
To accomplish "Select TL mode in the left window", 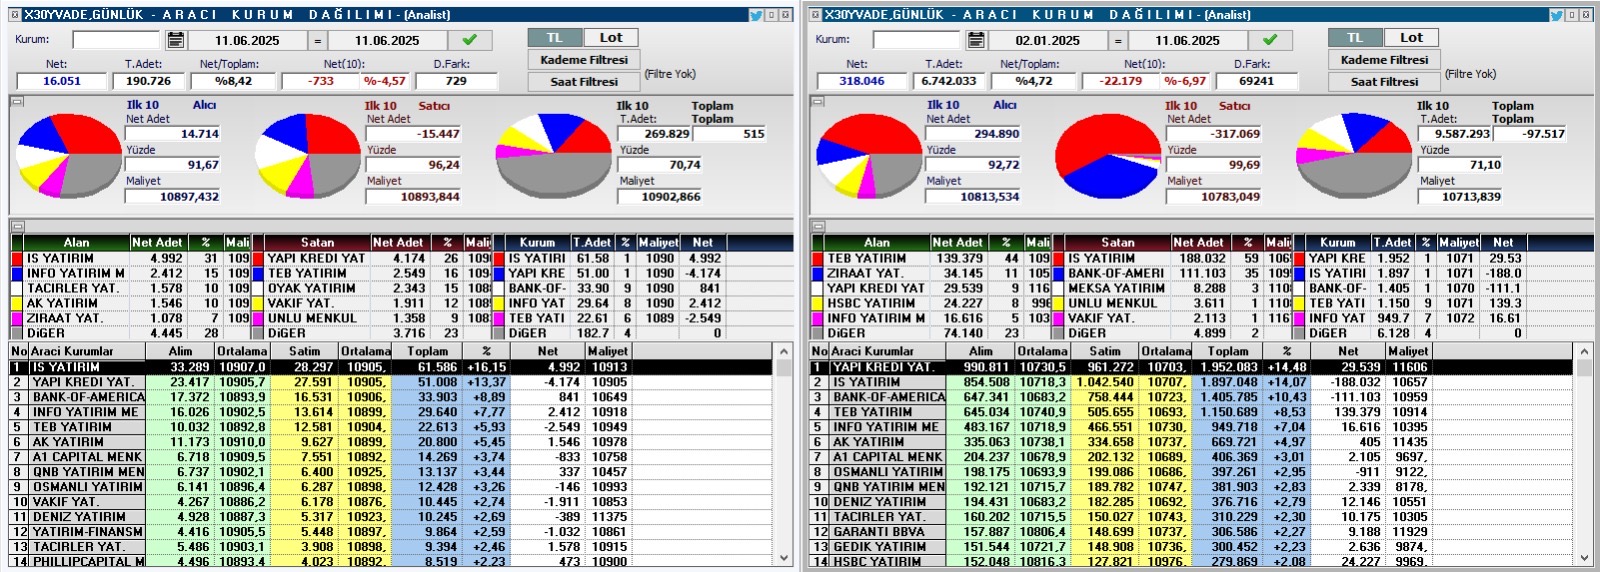I will coord(555,38).
